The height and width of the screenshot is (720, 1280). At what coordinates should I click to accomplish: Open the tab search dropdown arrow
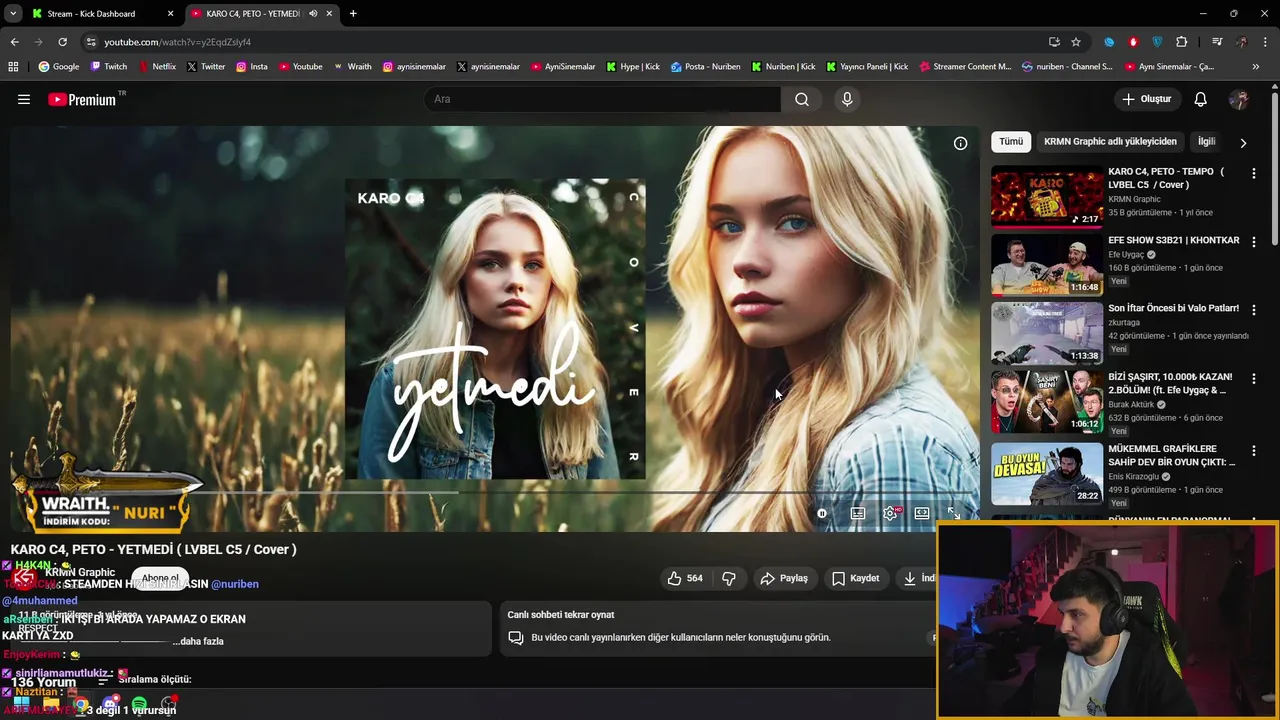(x=12, y=14)
